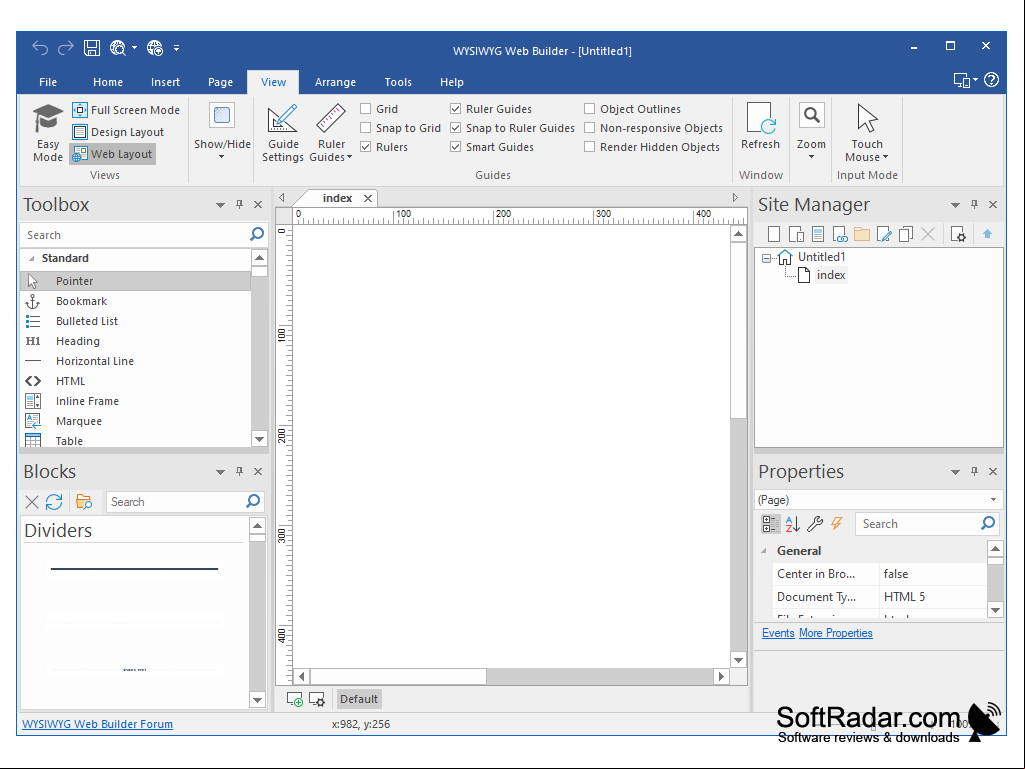Switch to Design Layout view
The image size is (1025, 769).
118,132
